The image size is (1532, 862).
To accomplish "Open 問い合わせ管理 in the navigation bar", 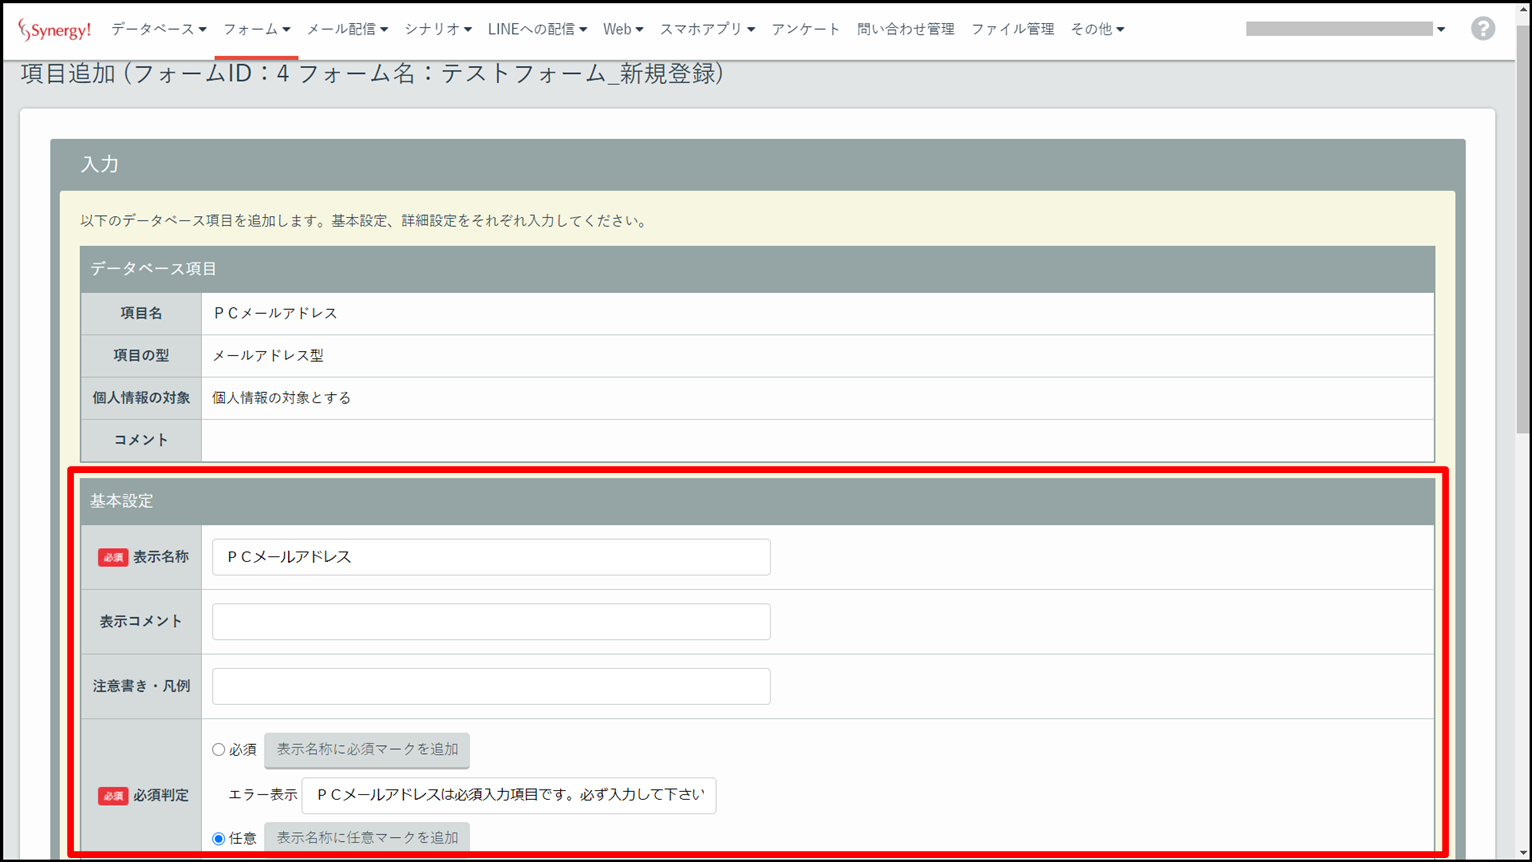I will coord(905,30).
